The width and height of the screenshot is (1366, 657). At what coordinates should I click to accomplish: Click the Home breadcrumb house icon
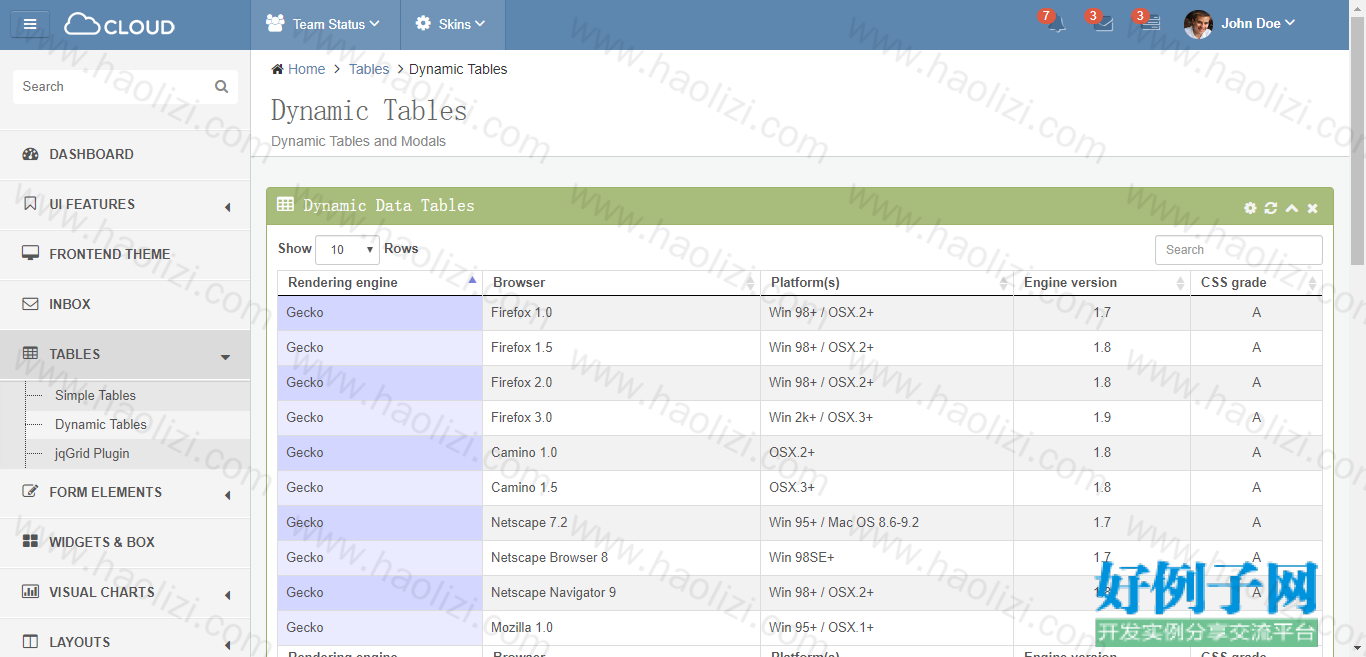click(x=277, y=69)
